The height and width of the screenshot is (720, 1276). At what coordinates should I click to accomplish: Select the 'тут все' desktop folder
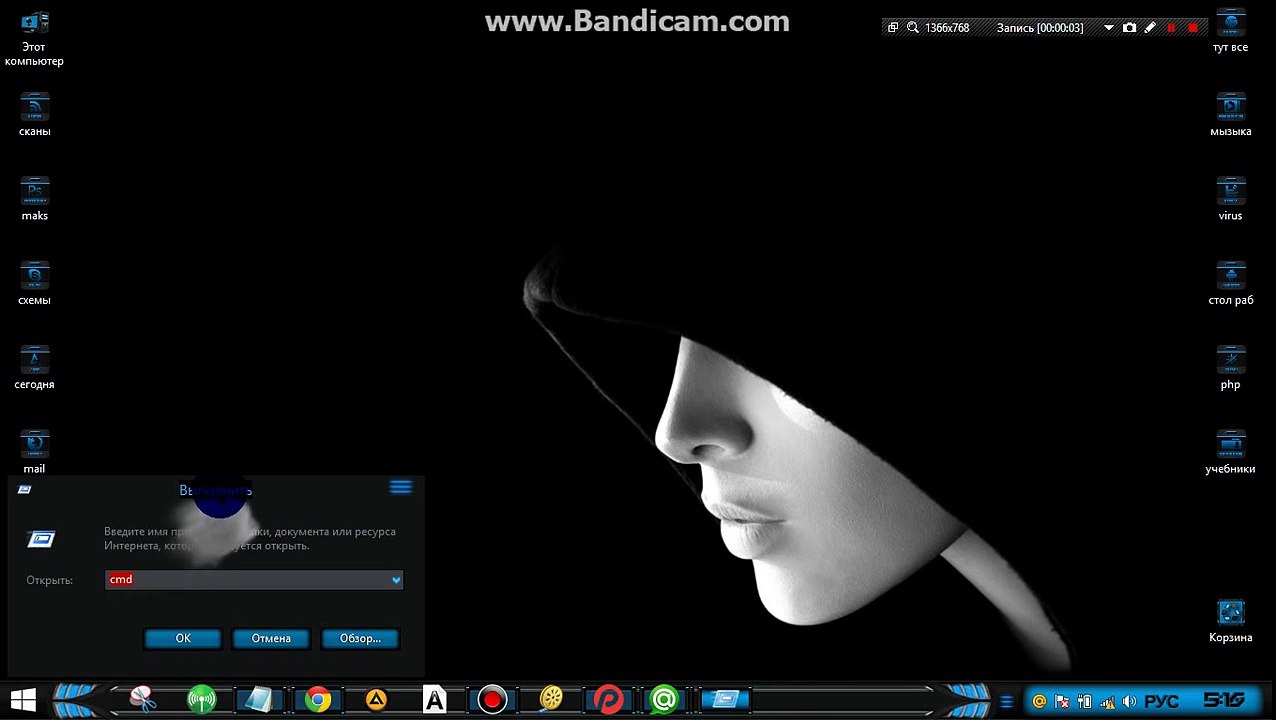tap(1230, 30)
